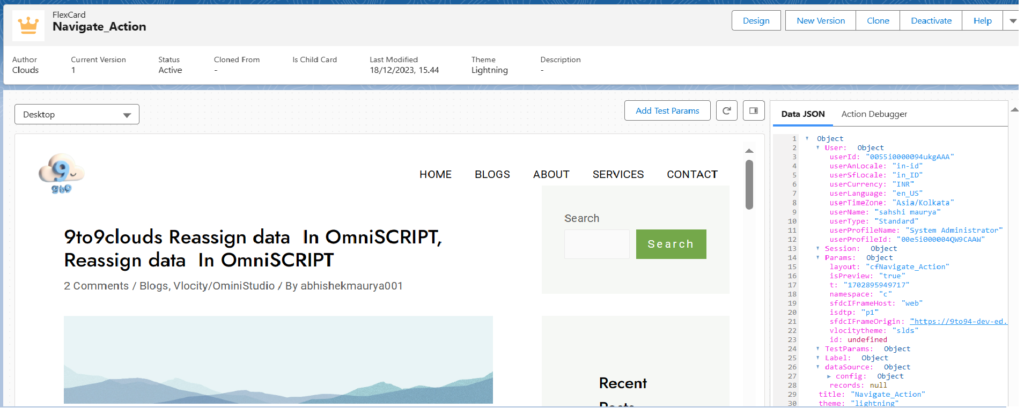Deactivate the FlexCard

[931, 21]
